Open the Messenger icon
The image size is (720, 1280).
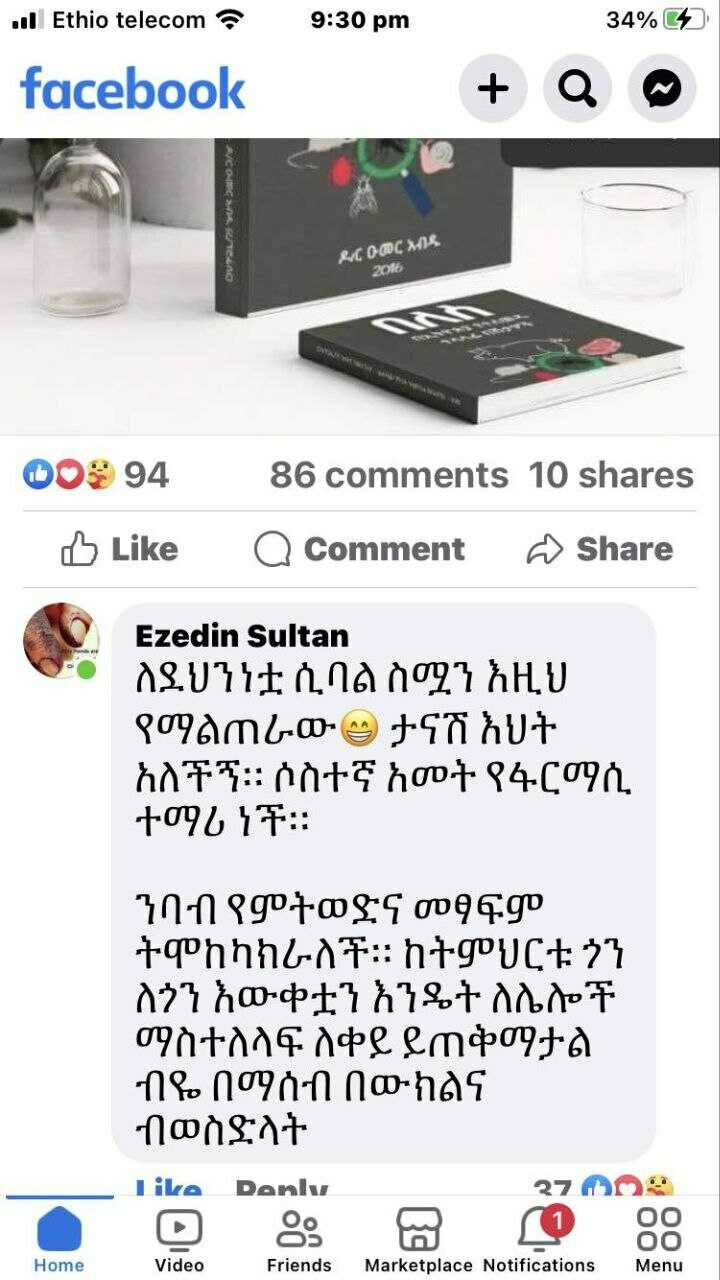tap(662, 89)
